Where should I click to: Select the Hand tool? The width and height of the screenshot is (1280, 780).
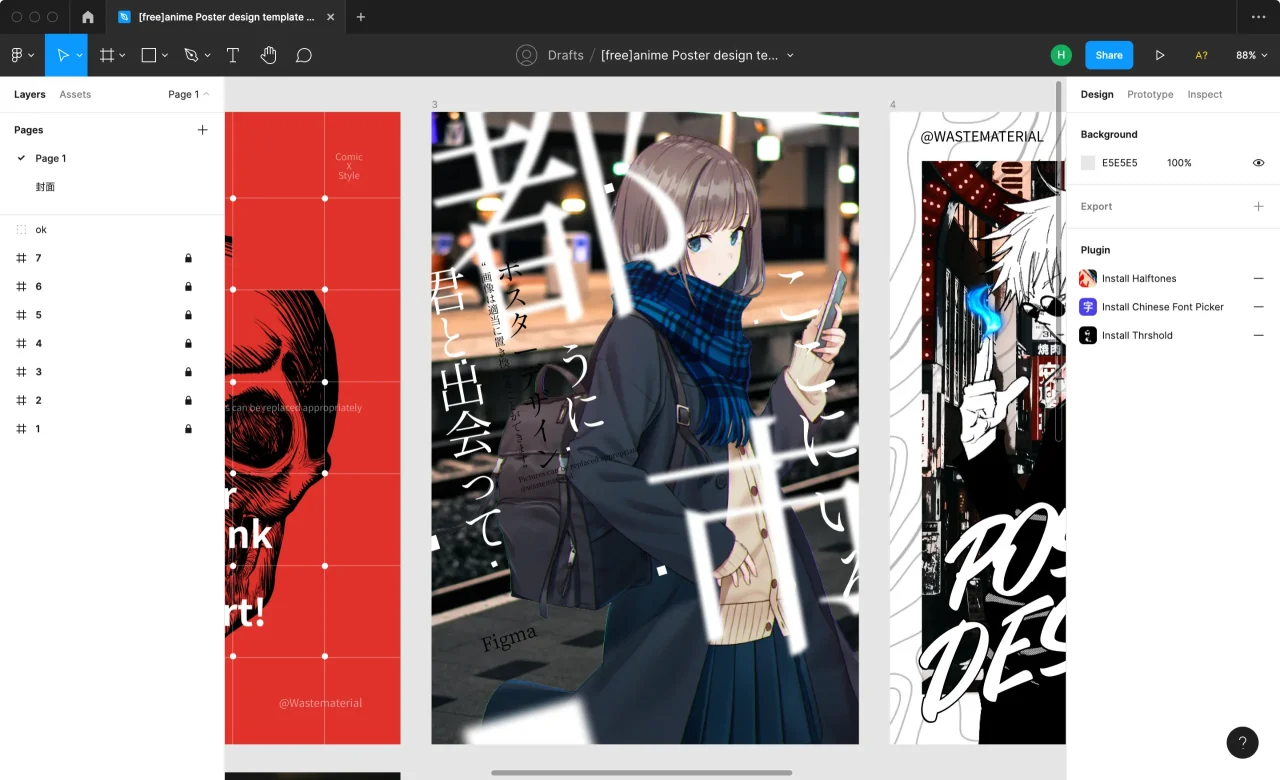click(268, 56)
